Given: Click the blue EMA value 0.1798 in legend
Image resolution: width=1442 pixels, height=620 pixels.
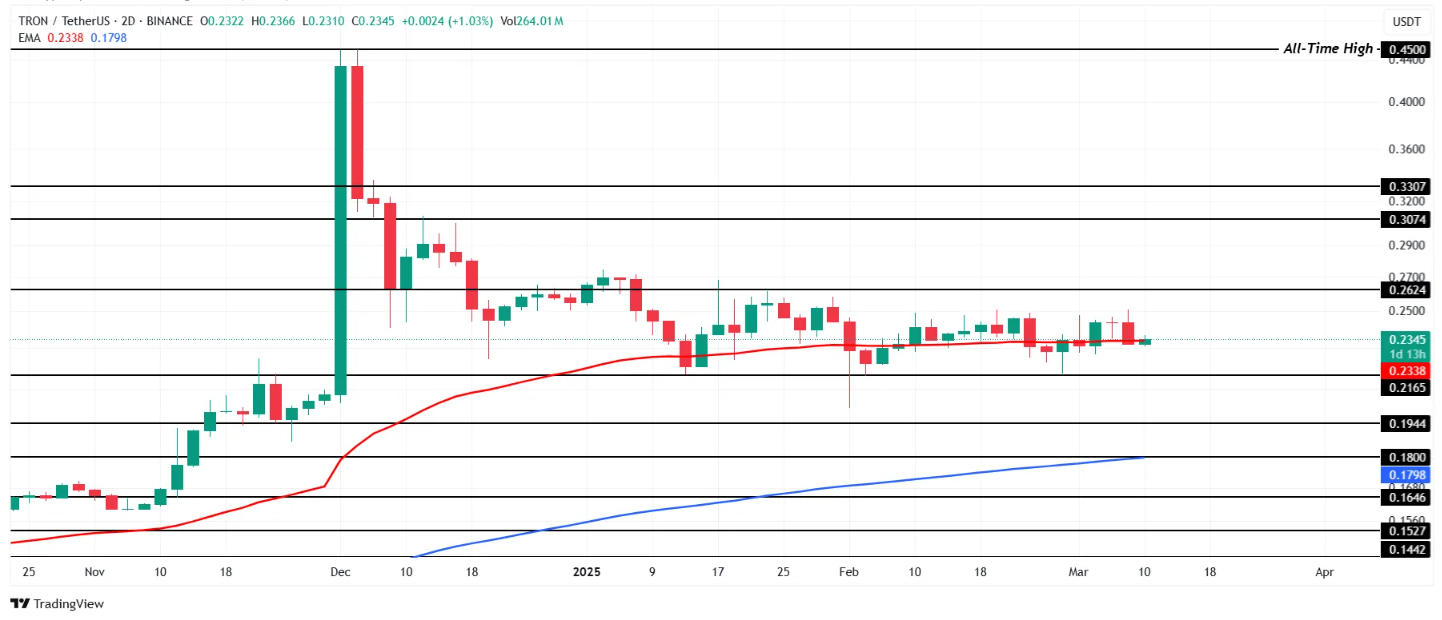Looking at the screenshot, I should pyautogui.click(x=108, y=37).
